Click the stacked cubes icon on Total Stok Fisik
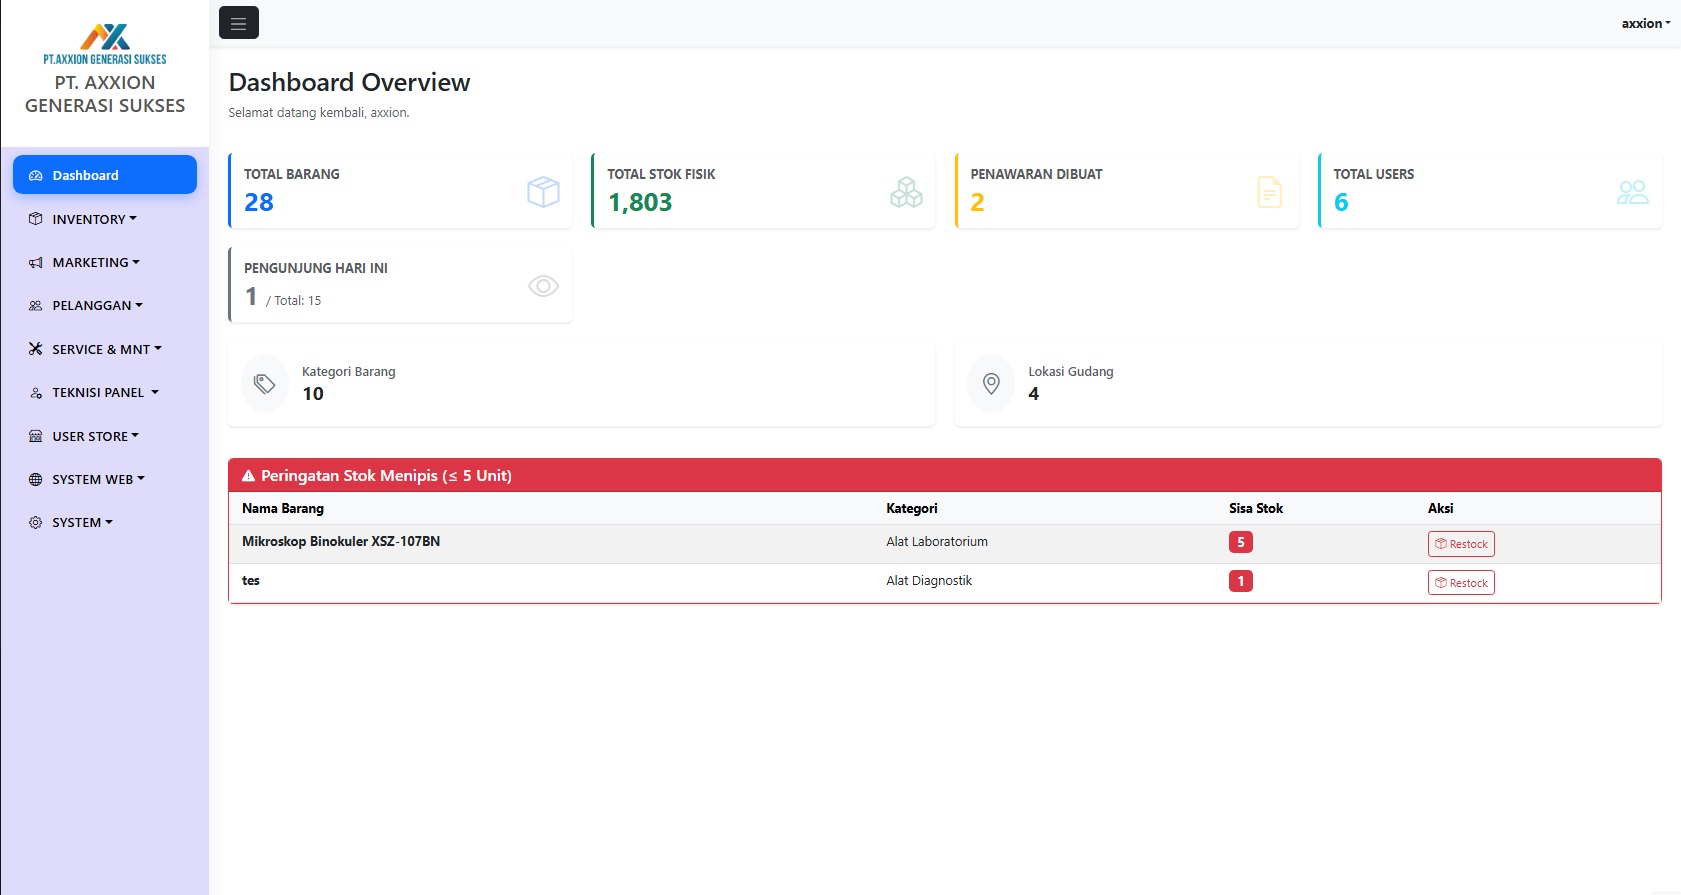 (906, 192)
